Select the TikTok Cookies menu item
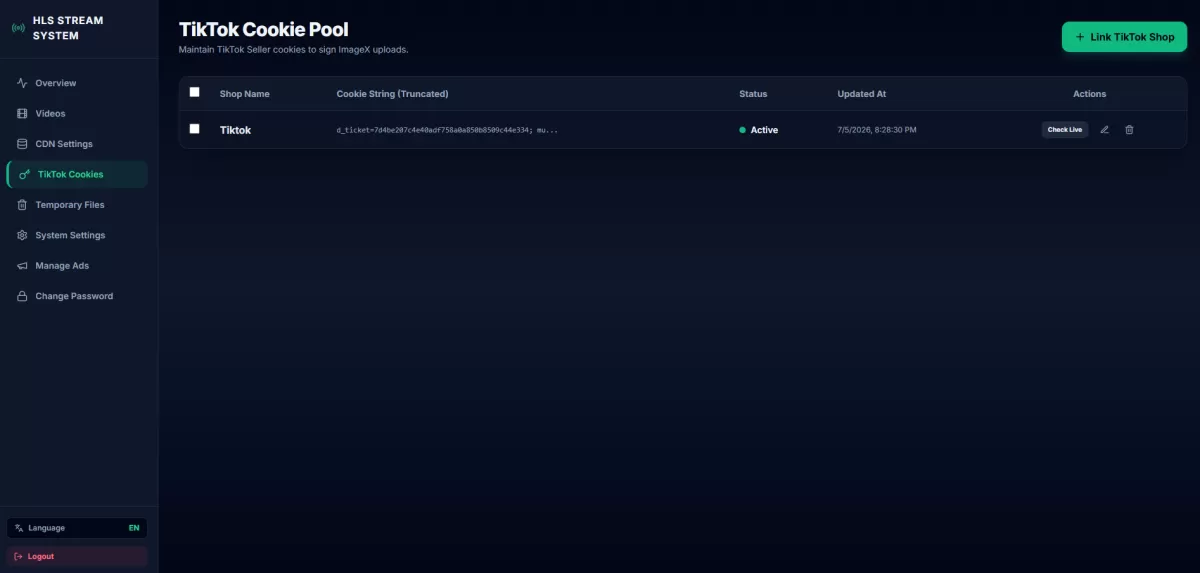 (x=77, y=174)
